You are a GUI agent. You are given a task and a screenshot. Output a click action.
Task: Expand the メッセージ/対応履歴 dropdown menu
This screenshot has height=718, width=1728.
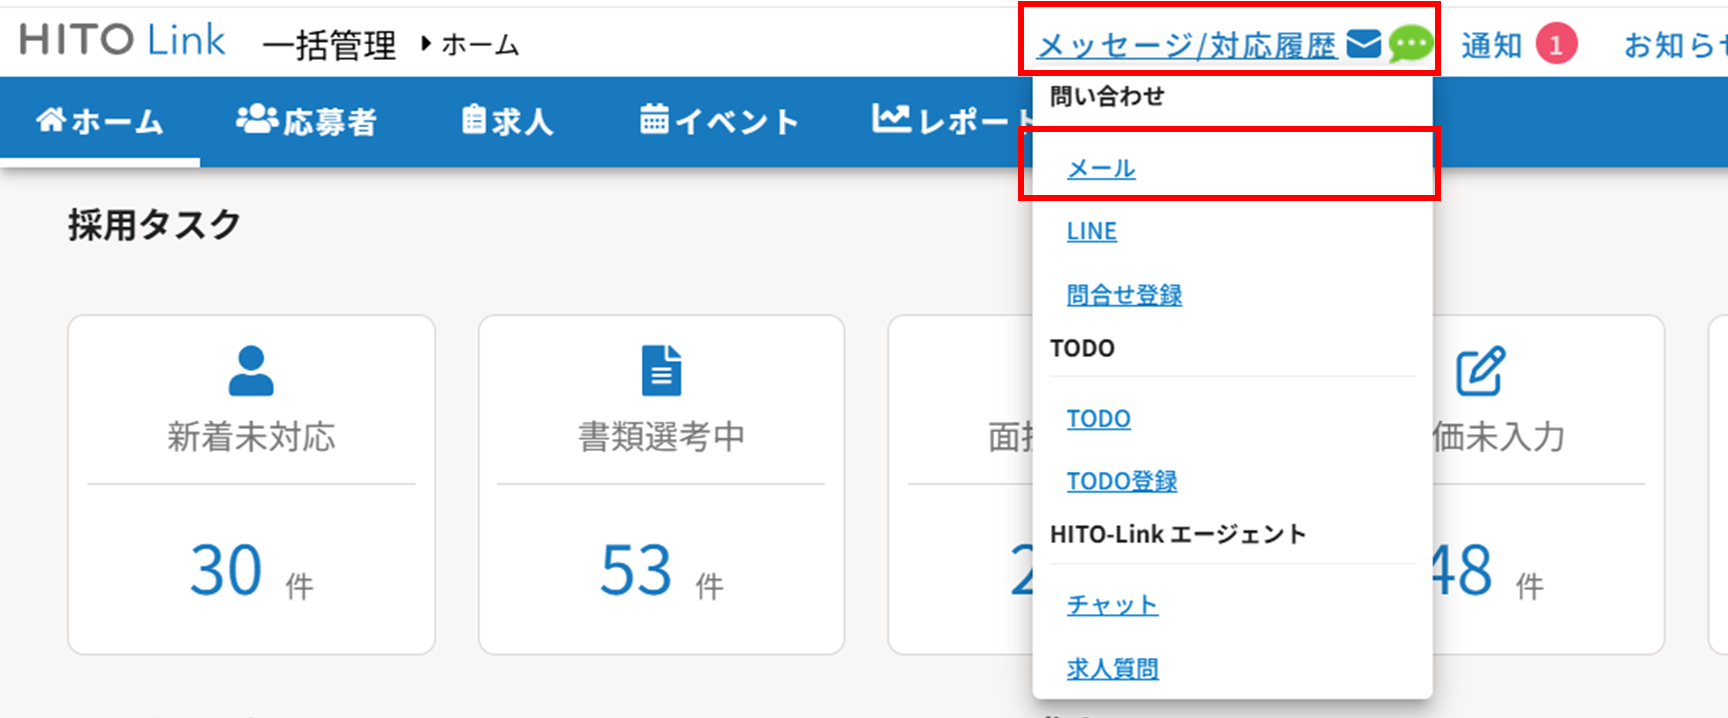(x=1187, y=46)
